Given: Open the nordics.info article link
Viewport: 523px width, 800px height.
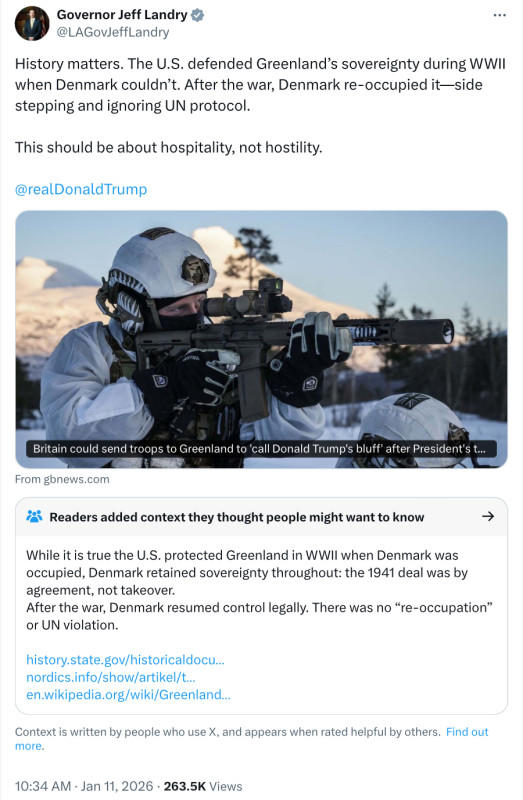Looking at the screenshot, I should 111,677.
